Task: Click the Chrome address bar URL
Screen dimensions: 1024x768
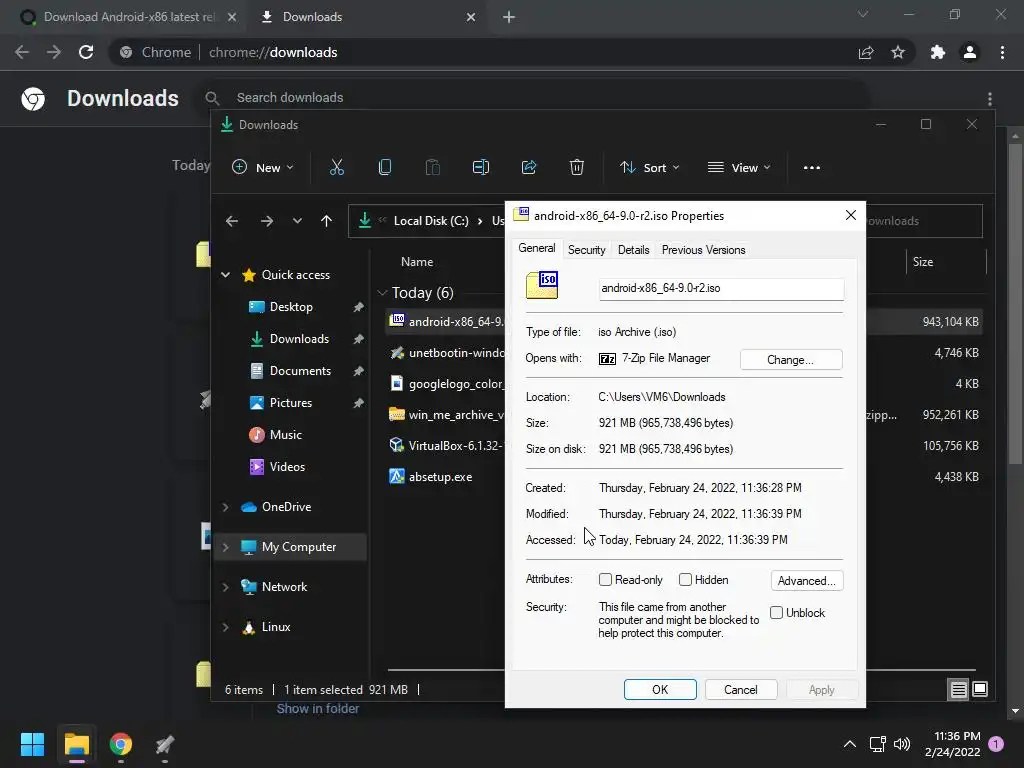Action: [x=272, y=52]
